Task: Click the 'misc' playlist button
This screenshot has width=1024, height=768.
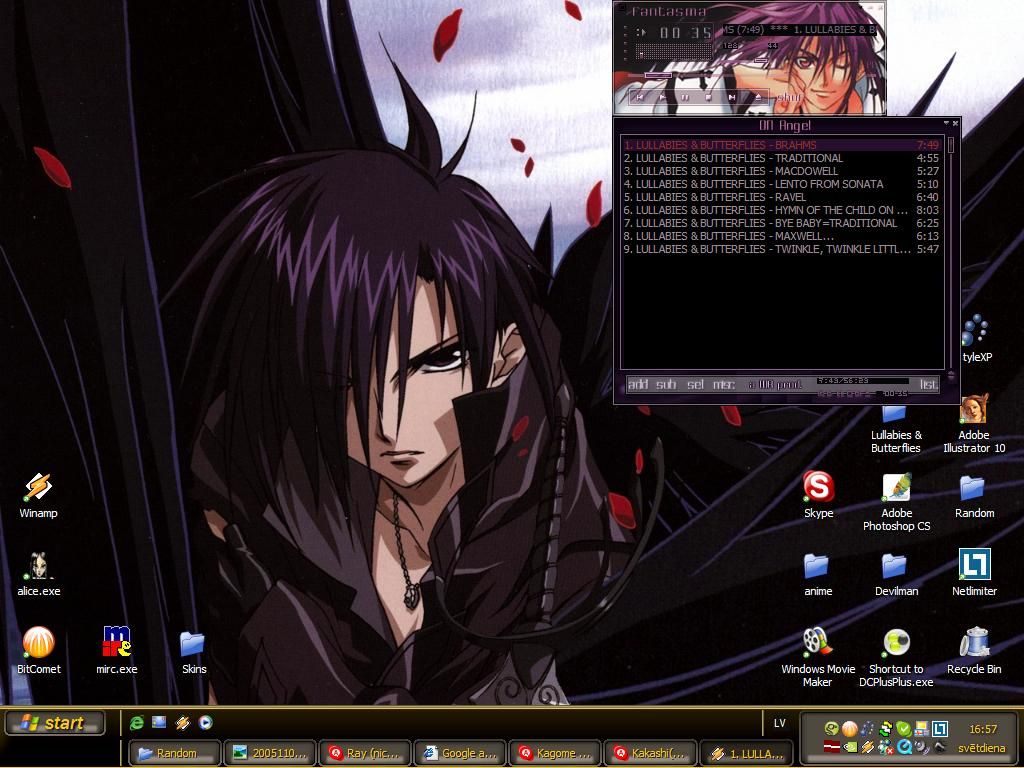Action: point(724,384)
